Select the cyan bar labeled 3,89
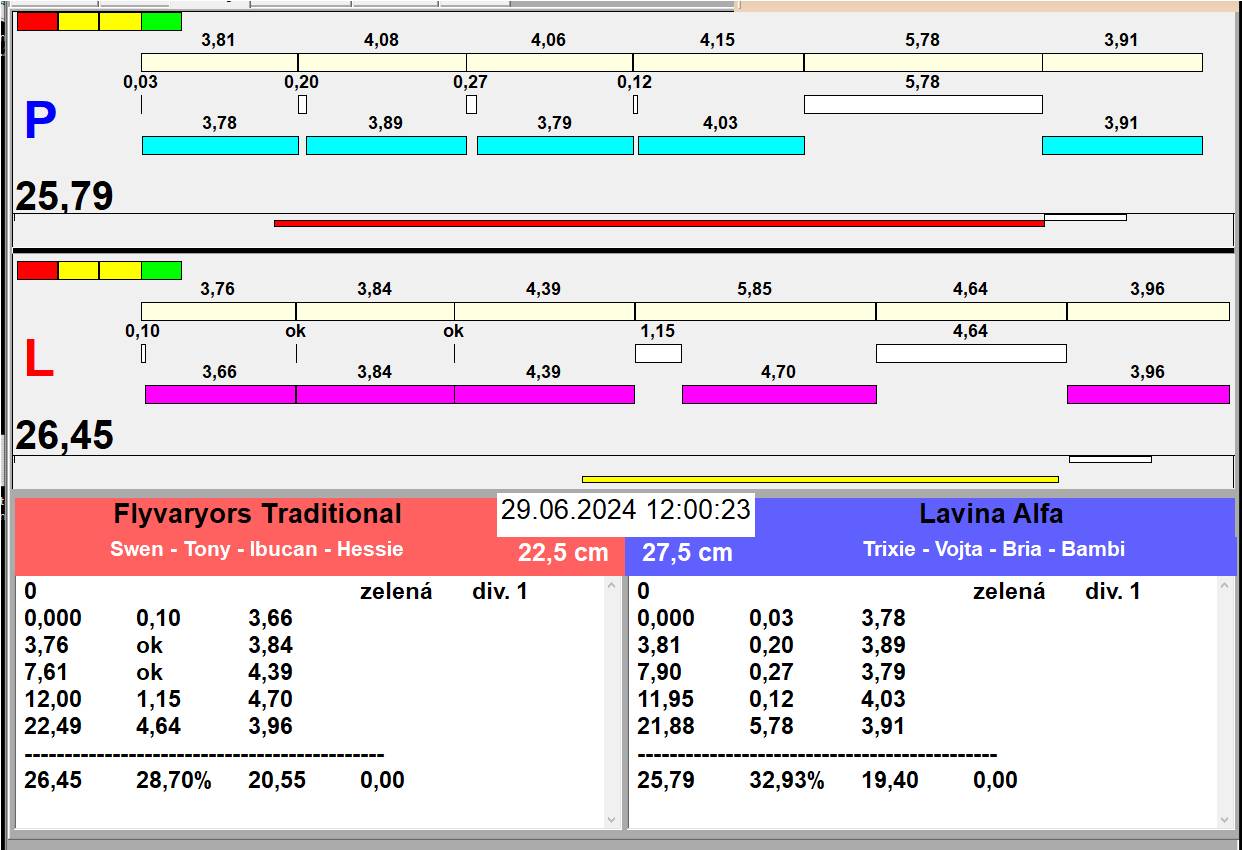The width and height of the screenshot is (1242, 850). (x=386, y=145)
